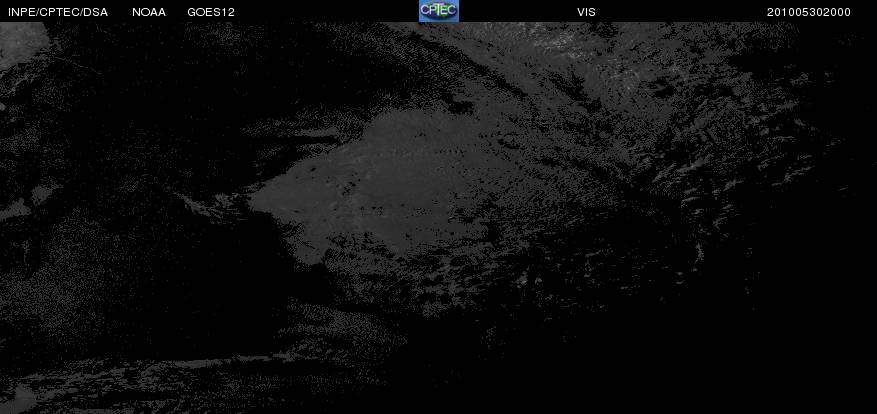Click the VIS channel label
Screen dimensions: 877x414
(586, 12)
